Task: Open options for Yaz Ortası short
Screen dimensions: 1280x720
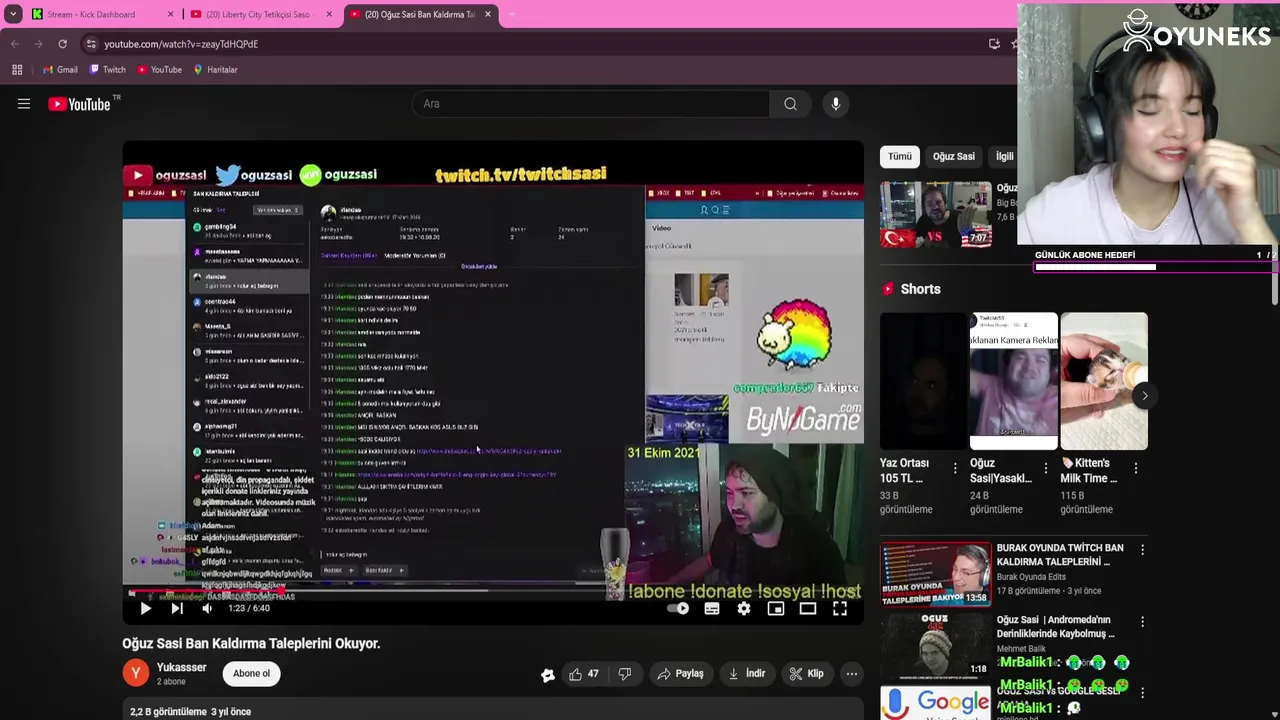Action: [955, 468]
